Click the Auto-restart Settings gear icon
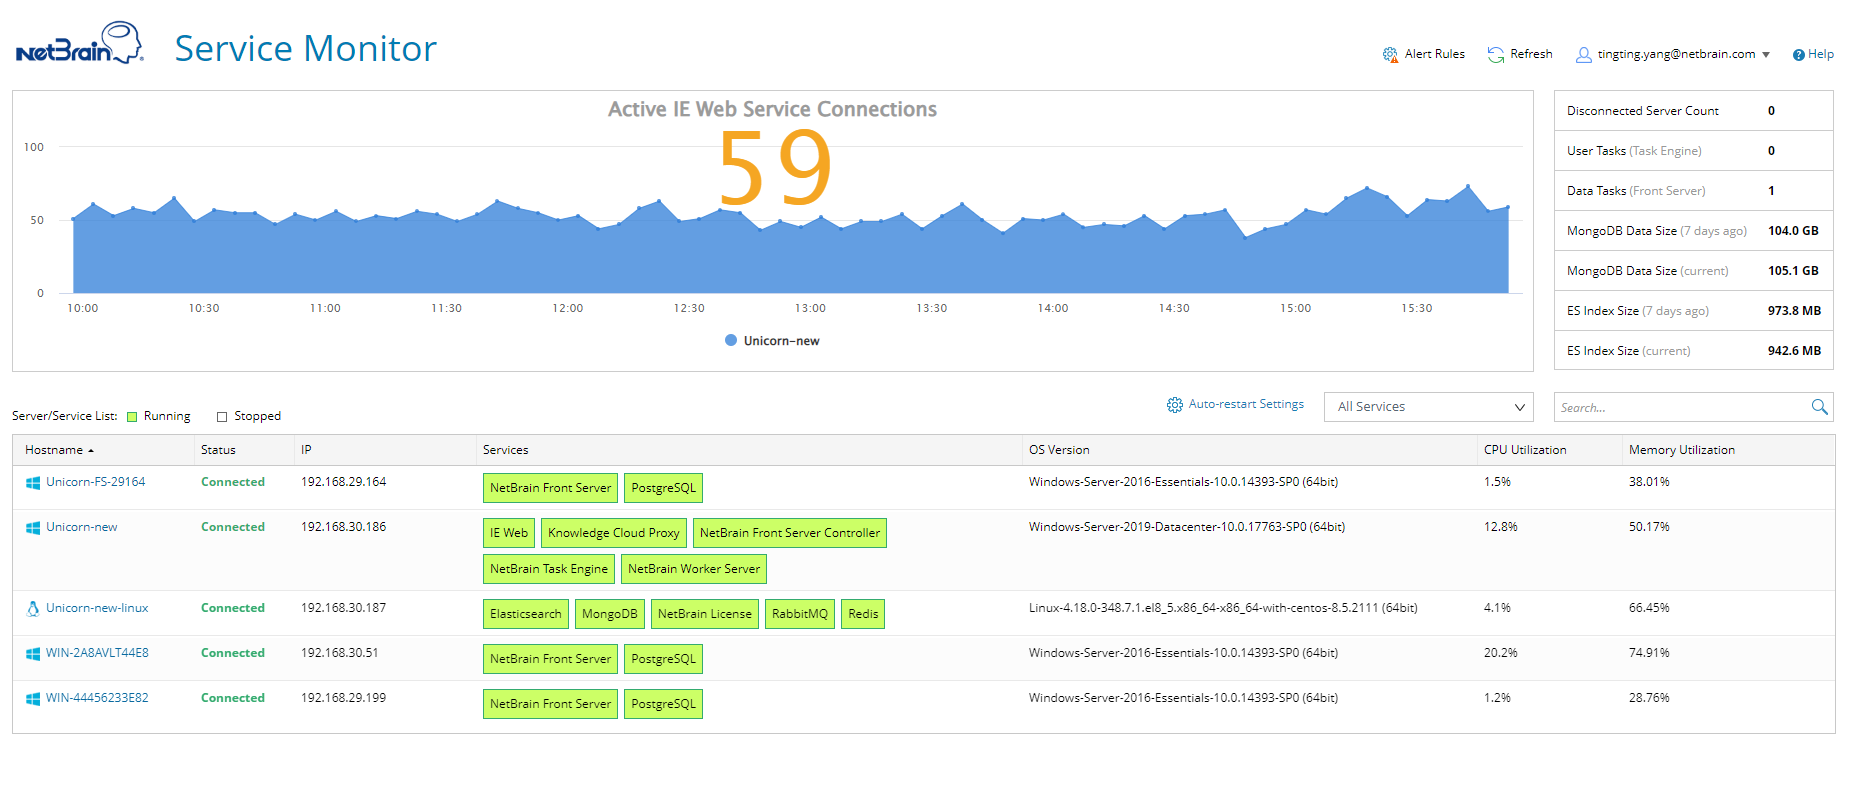Viewport: 1853px width, 787px height. tap(1175, 405)
